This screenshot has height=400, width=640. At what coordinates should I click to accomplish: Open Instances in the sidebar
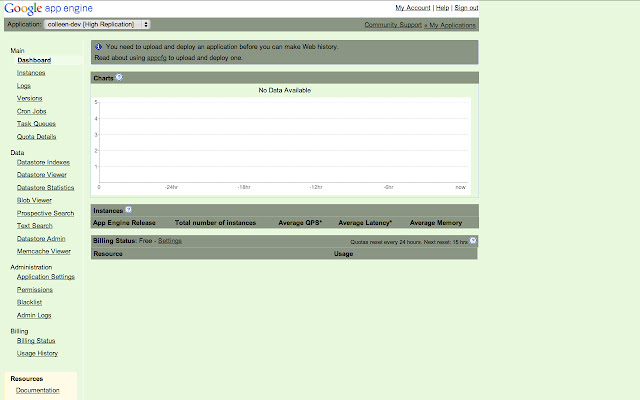tap(31, 73)
